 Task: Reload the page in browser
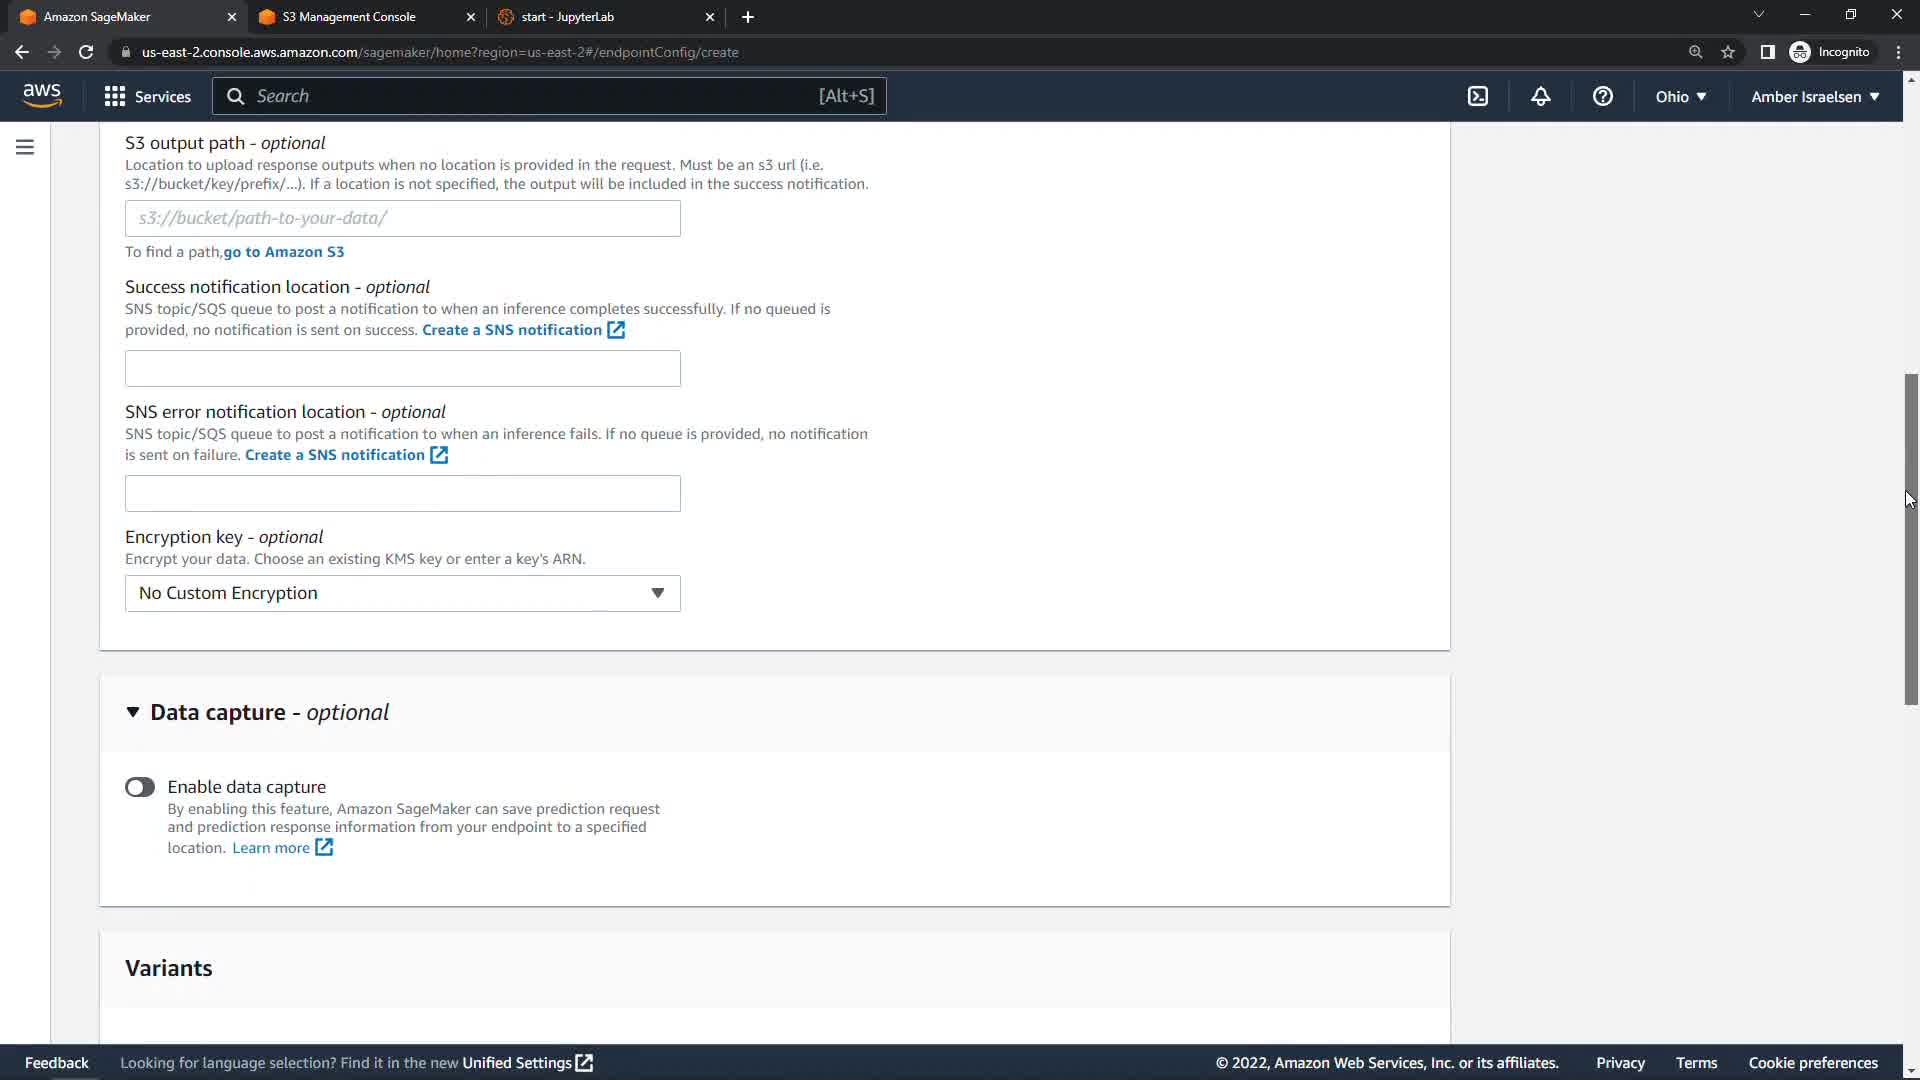(x=86, y=52)
